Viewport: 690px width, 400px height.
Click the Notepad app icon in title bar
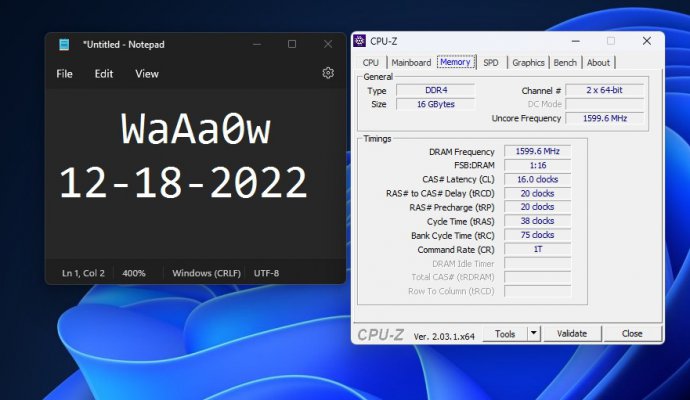(64, 44)
